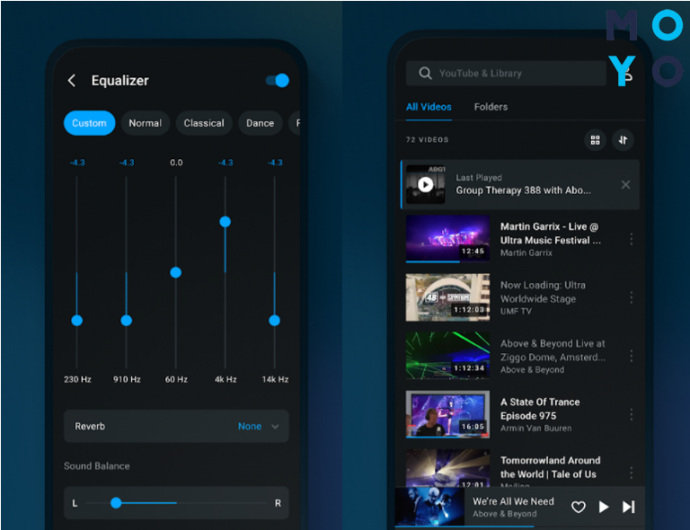
Task: Click 'Martin Garrix - Live @ Ultra Music Festival' title
Action: coord(550,233)
